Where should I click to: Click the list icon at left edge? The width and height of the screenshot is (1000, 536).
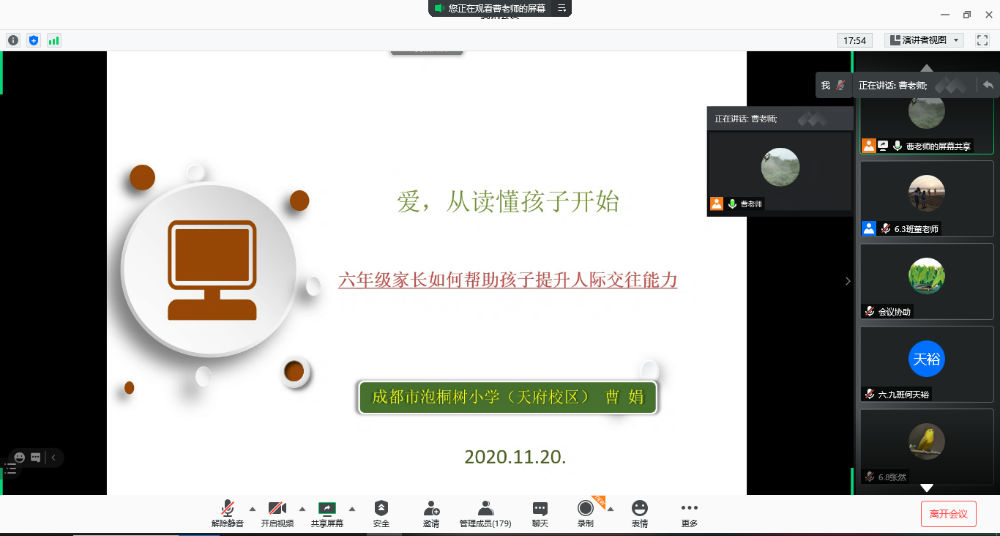[10, 470]
